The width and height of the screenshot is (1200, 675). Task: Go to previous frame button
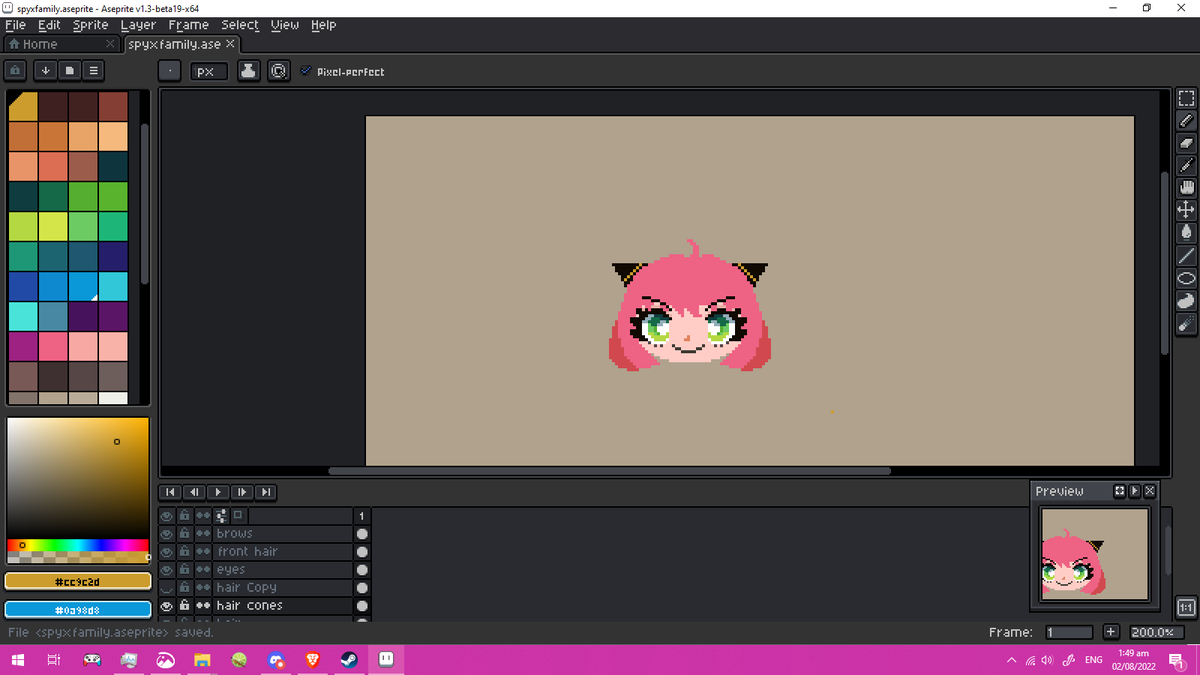194,492
